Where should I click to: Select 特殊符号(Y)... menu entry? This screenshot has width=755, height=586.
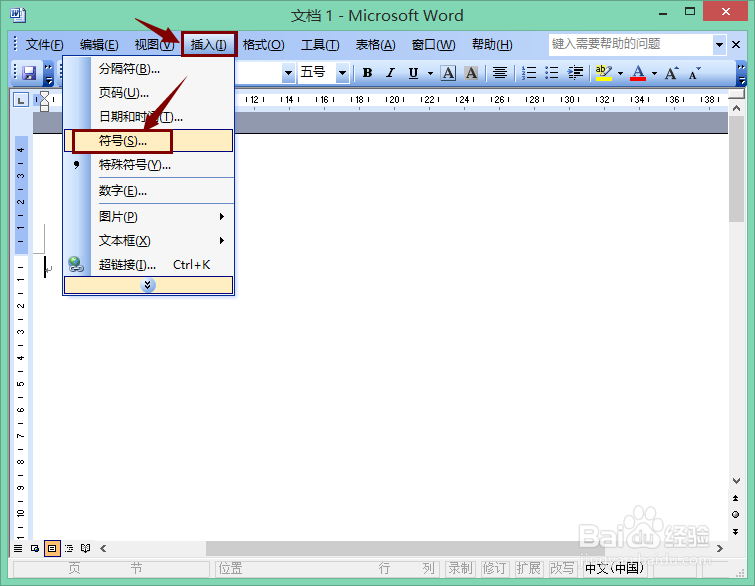[x=148, y=165]
